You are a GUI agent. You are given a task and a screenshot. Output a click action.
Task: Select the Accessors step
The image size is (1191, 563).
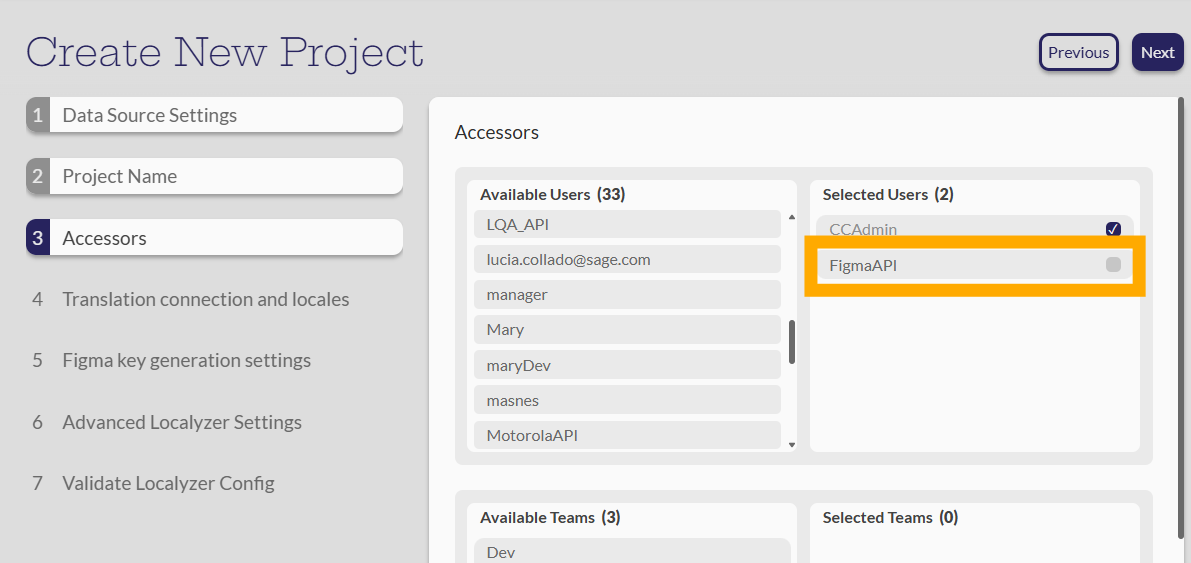tap(214, 238)
